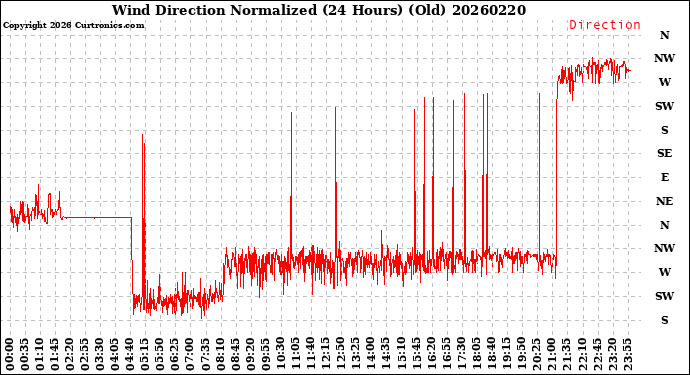
Task: Click the '21:35' time label
Action: 567,355
